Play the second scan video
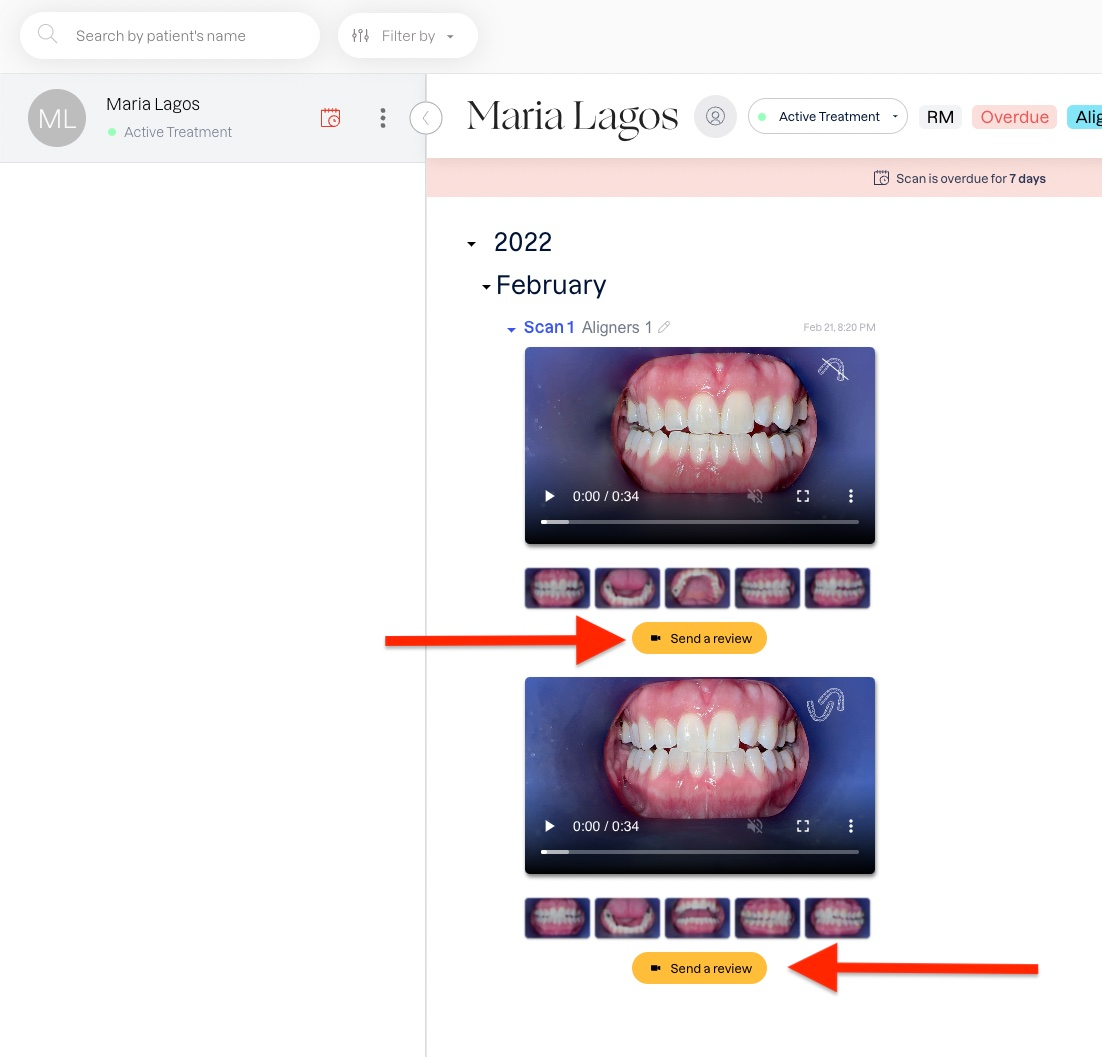 pos(550,826)
